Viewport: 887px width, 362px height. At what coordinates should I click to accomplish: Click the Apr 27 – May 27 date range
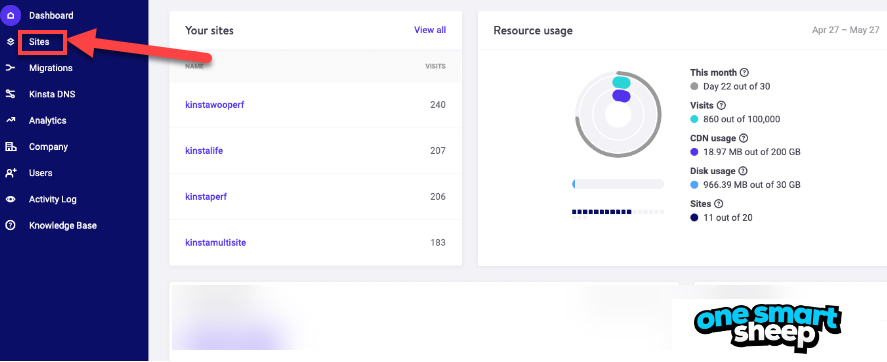(846, 31)
